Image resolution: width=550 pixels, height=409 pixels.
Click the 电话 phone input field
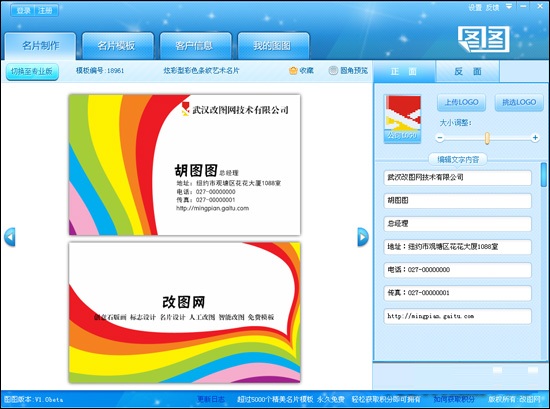click(457, 270)
